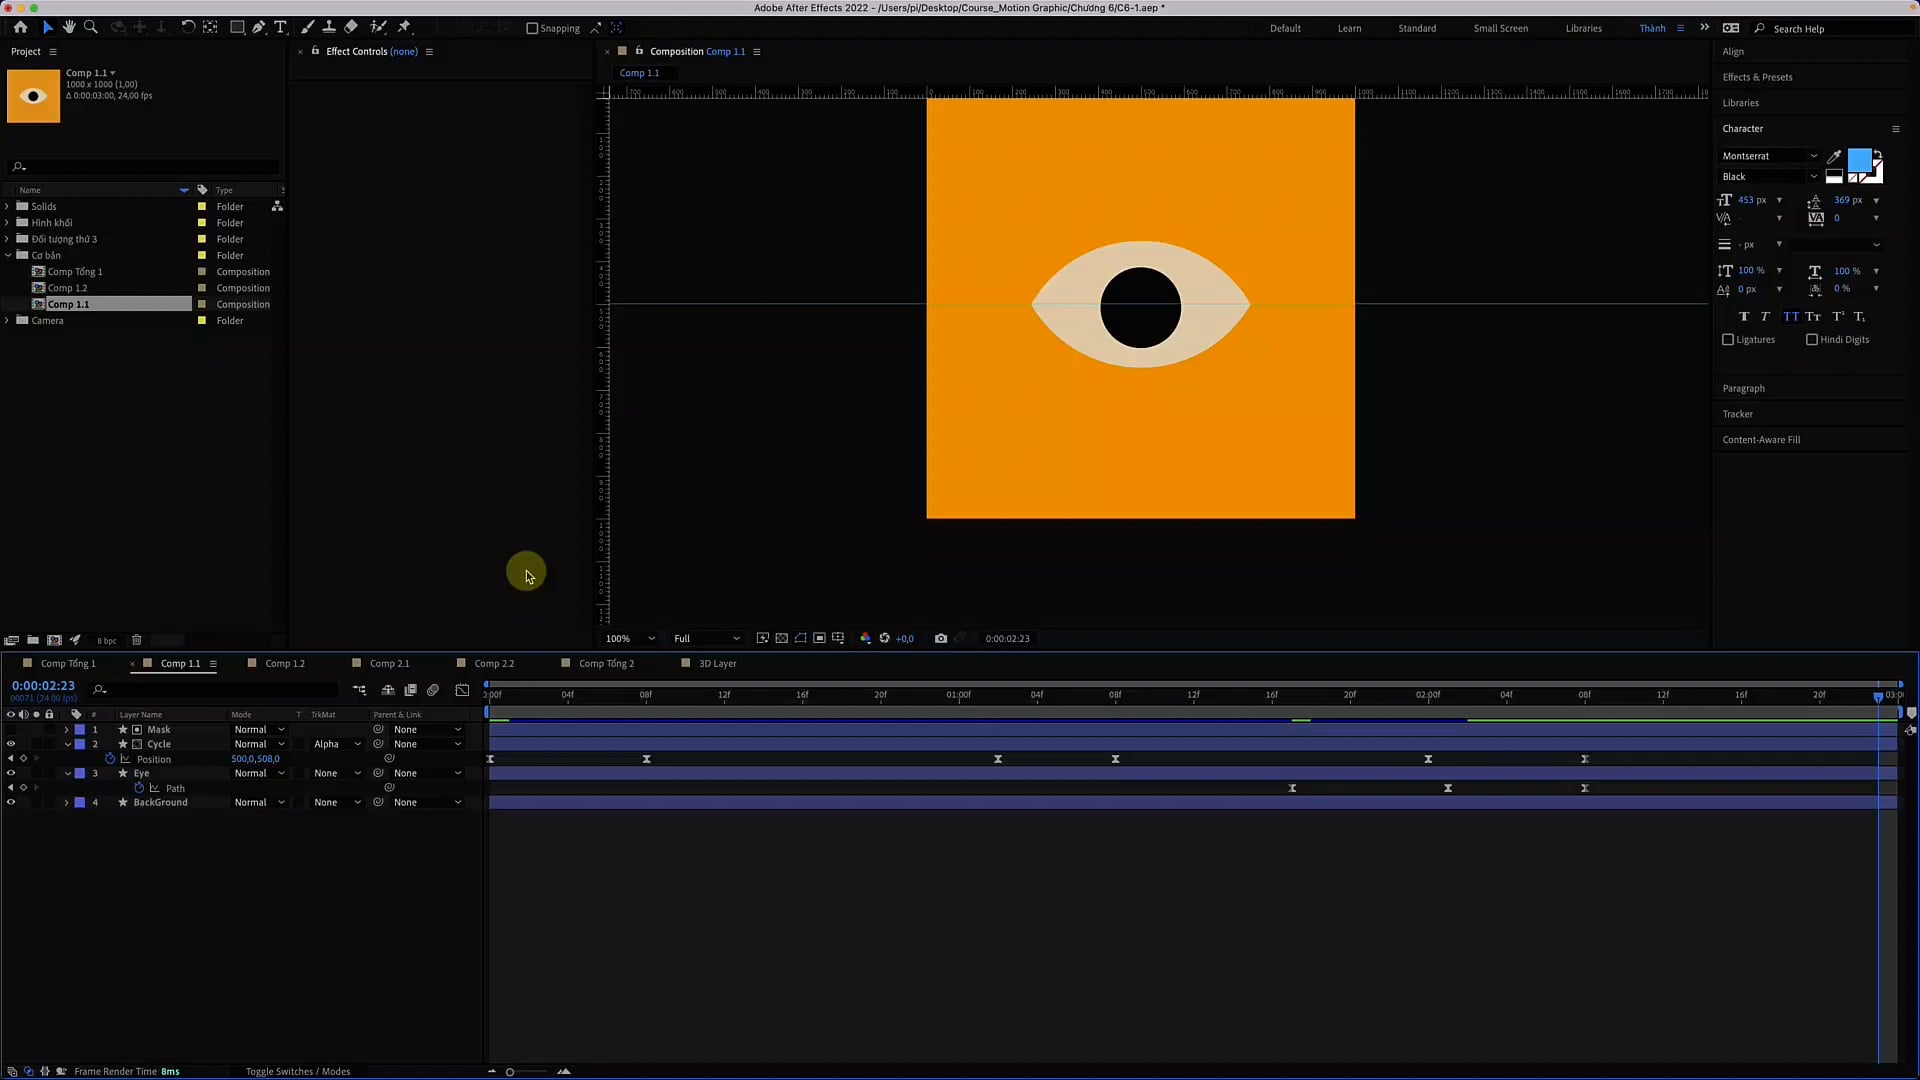Select the Rotation tool
This screenshot has width=1920, height=1080.
[188, 27]
